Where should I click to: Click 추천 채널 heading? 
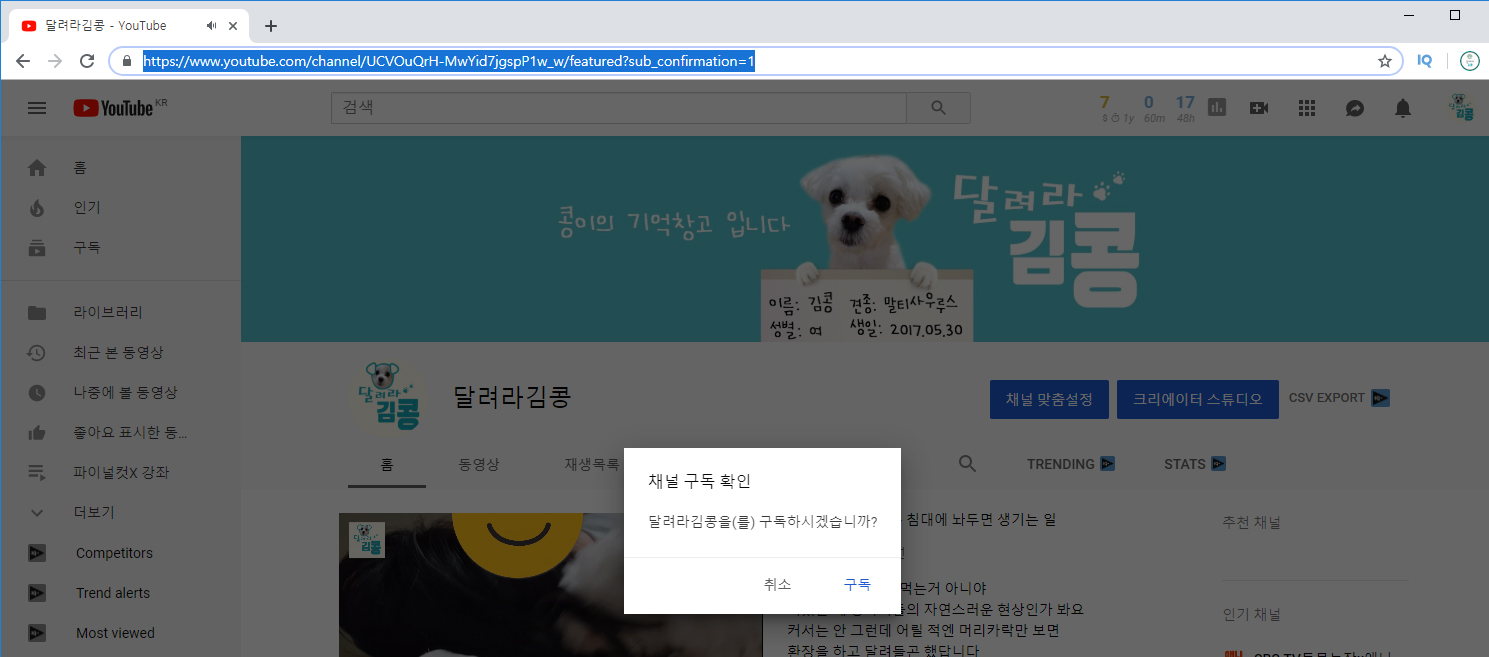coord(1251,522)
